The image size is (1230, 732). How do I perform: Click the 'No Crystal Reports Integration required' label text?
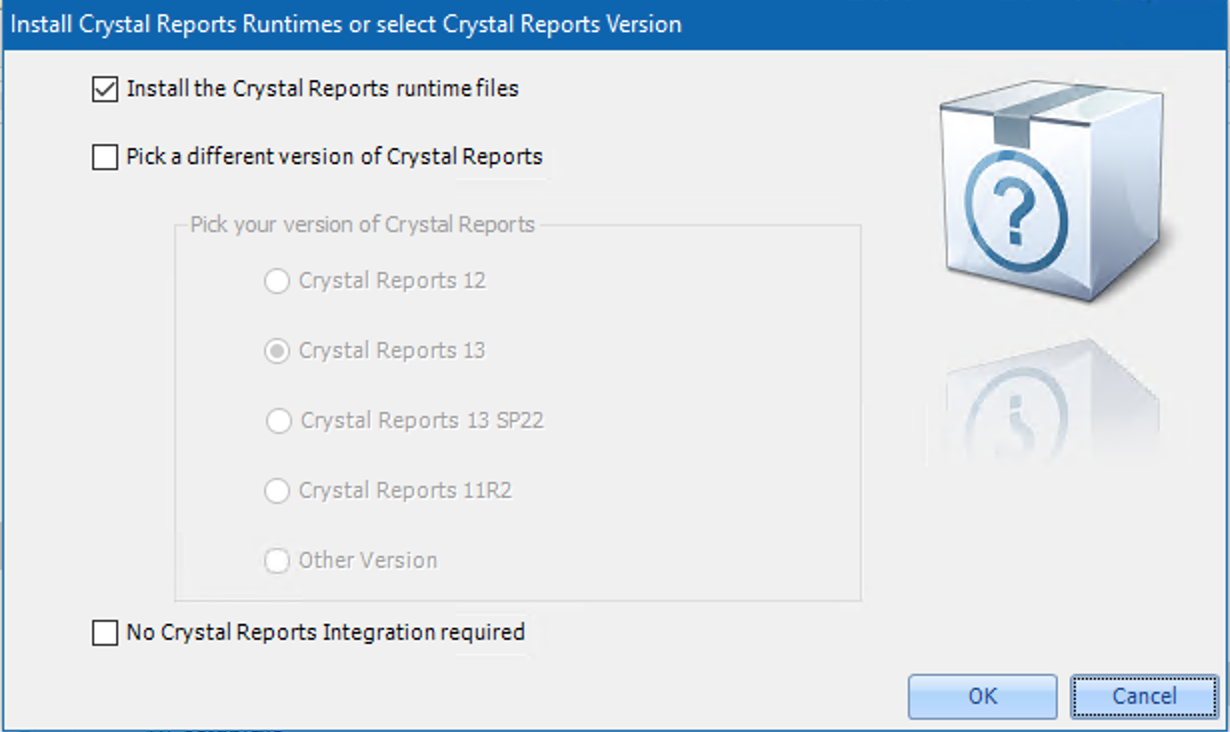(x=325, y=633)
